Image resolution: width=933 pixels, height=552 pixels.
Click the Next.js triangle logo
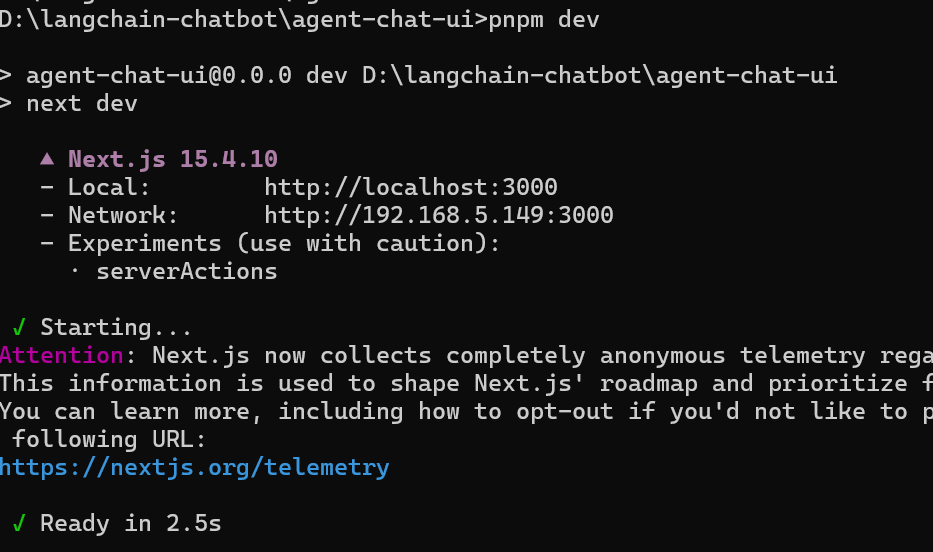pos(46,159)
